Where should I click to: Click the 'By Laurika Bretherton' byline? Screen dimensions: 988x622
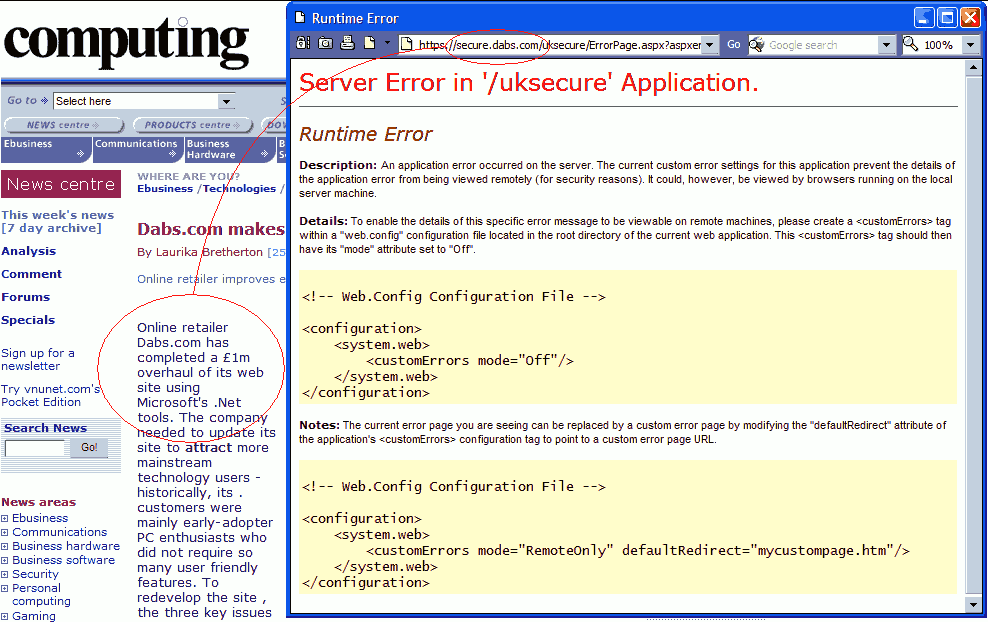tap(200, 252)
